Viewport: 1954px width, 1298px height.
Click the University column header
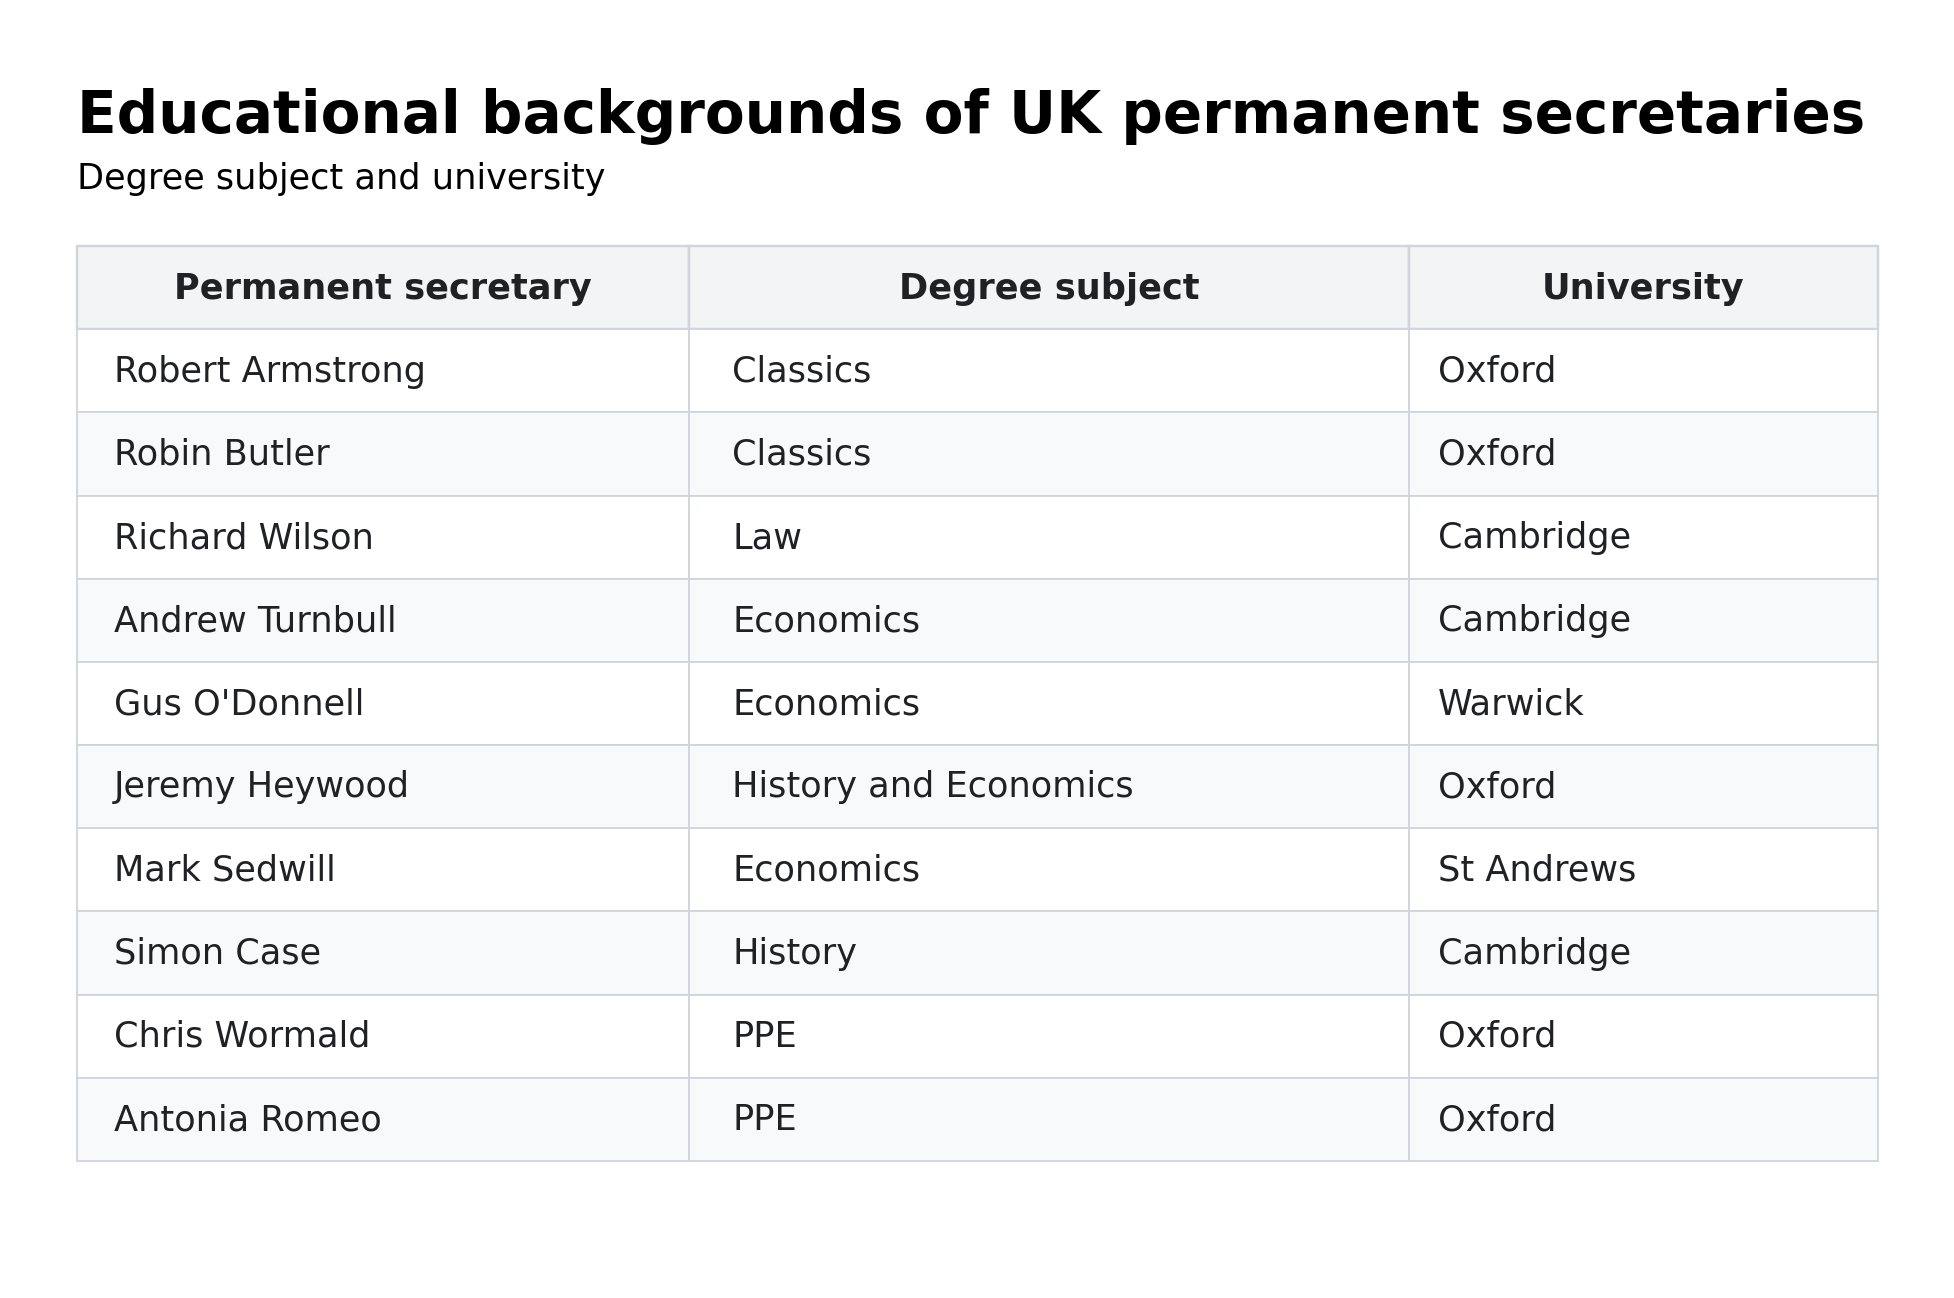point(1643,288)
